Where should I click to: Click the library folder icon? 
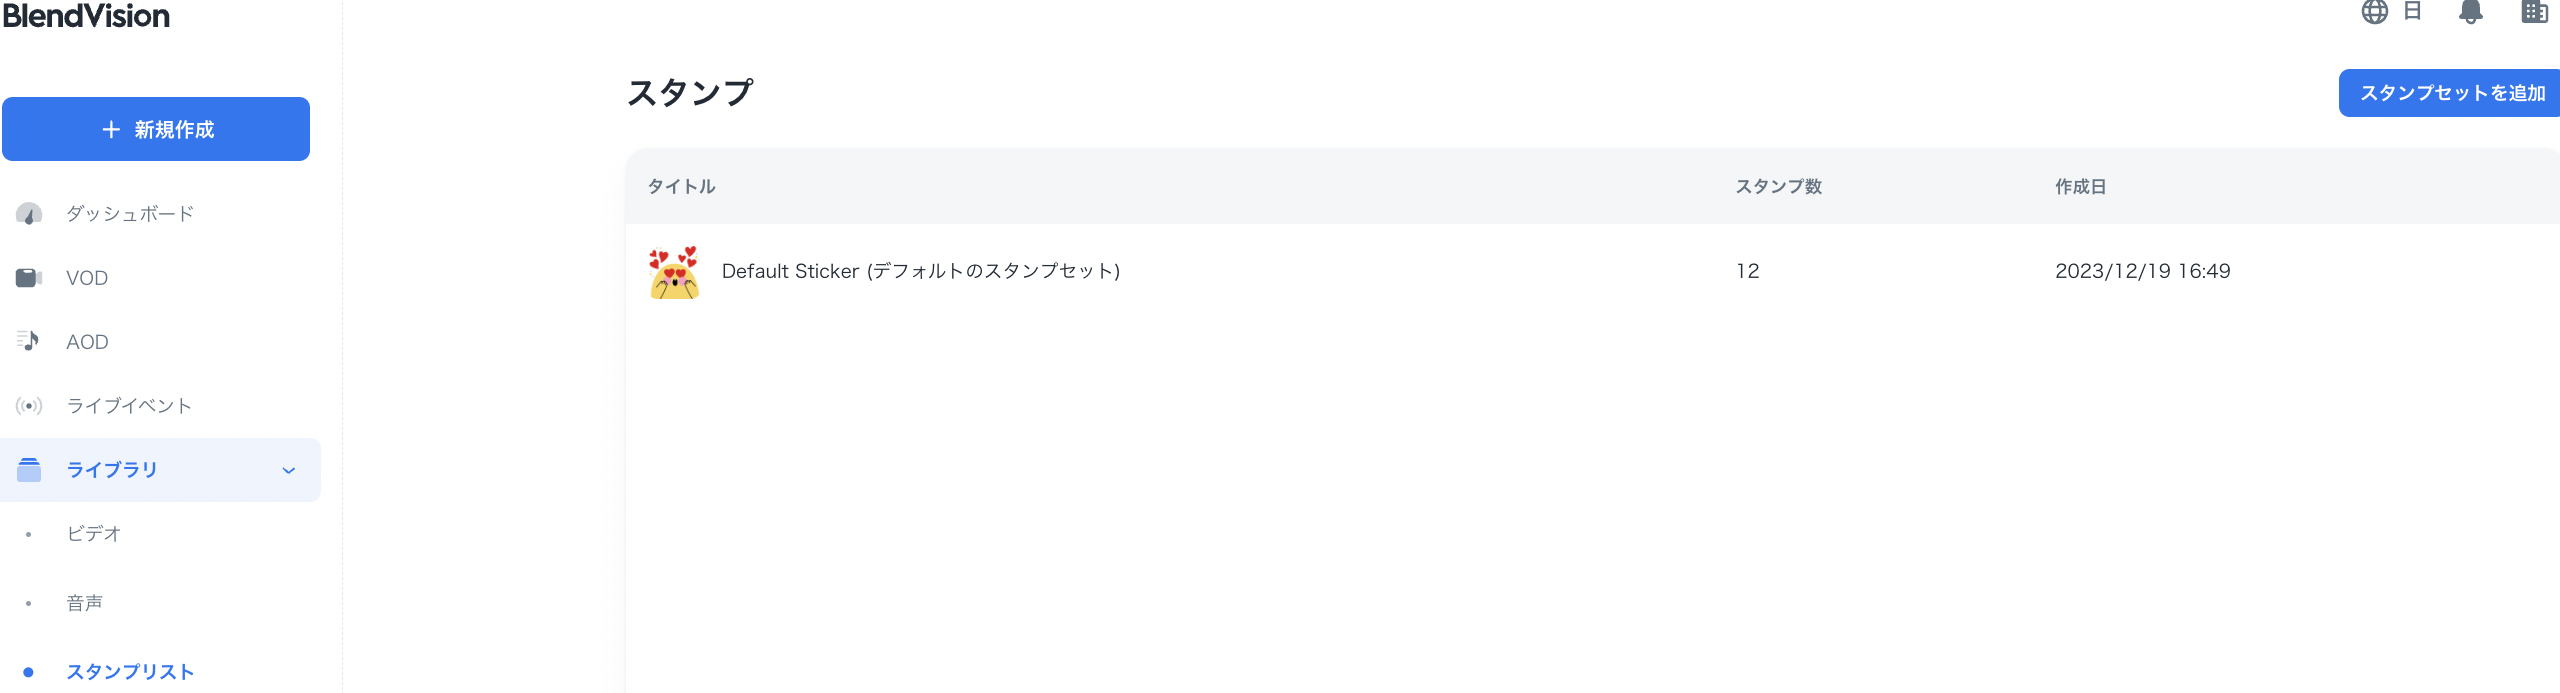(x=29, y=470)
